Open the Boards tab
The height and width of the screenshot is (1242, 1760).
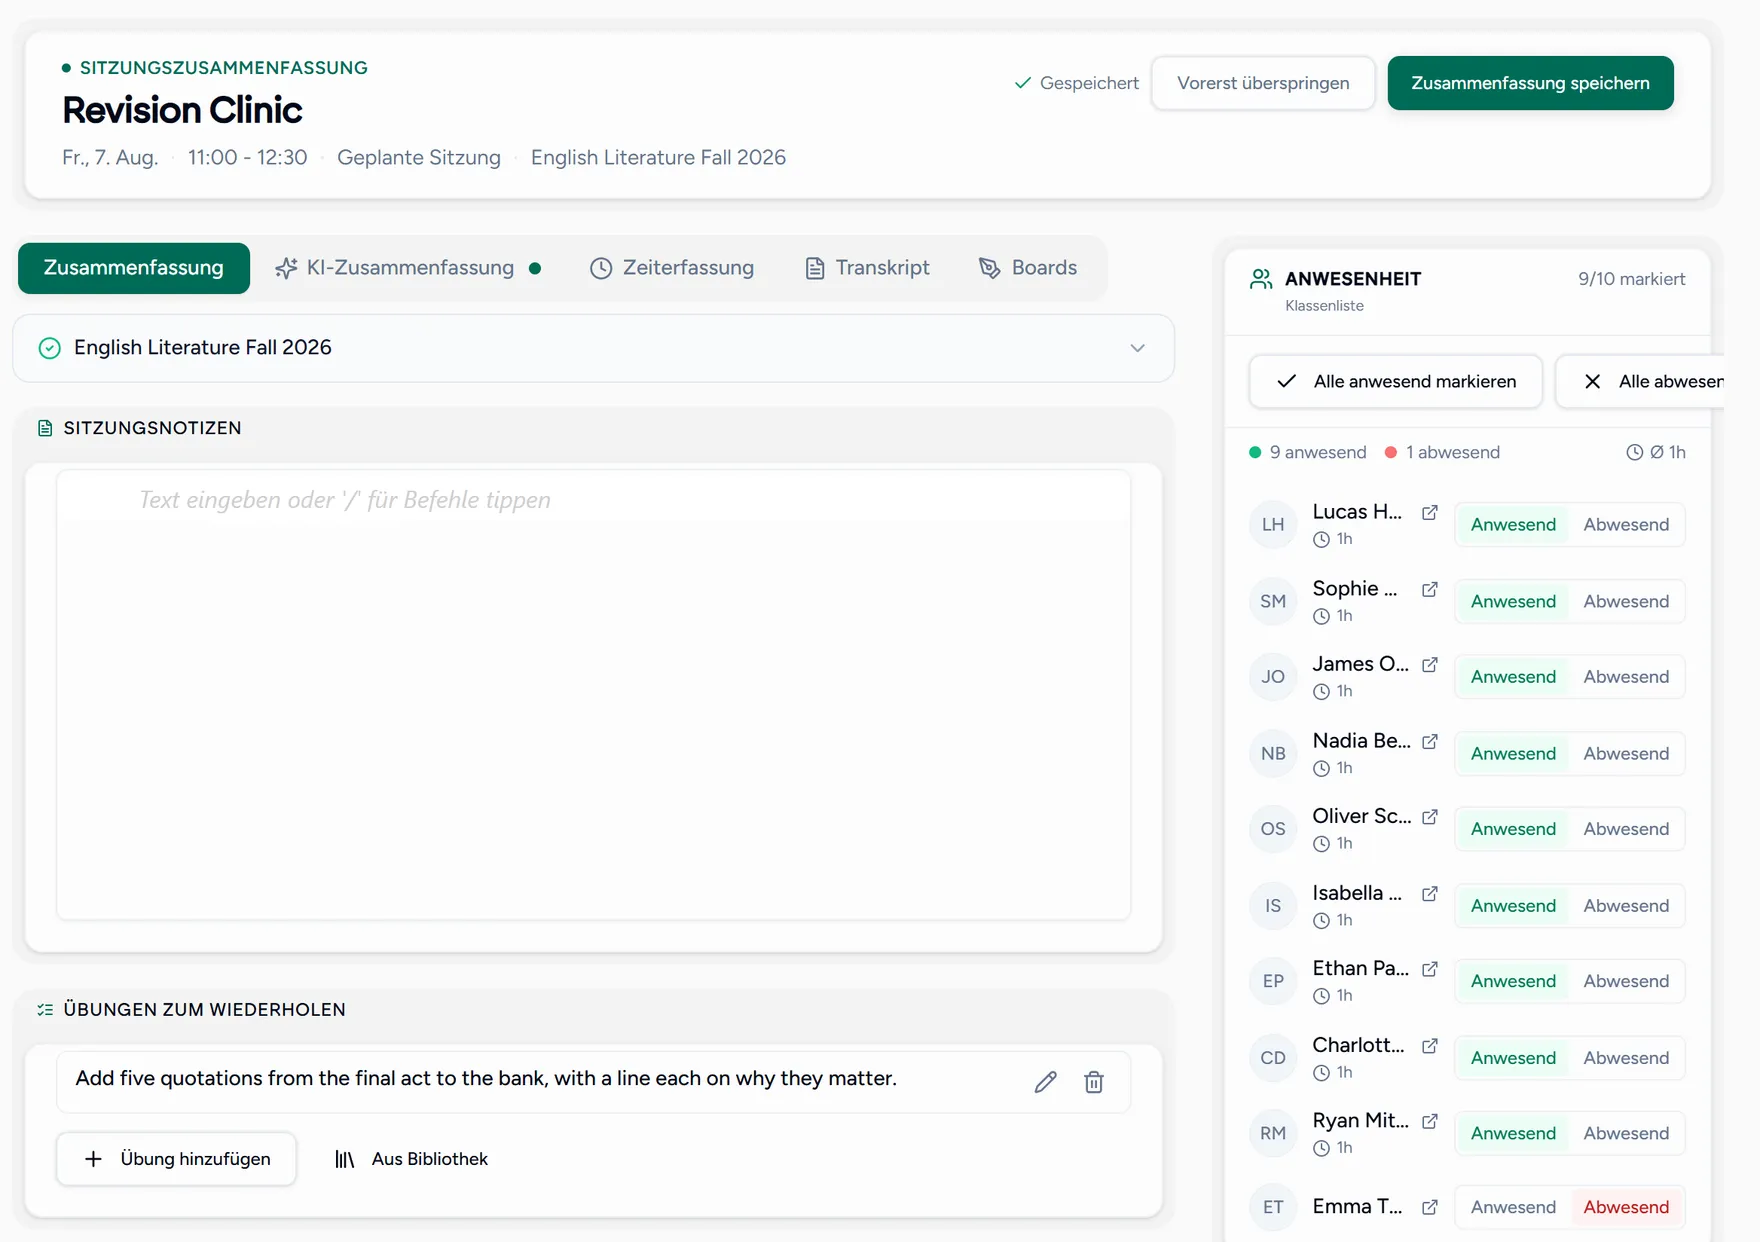[x=1028, y=268]
